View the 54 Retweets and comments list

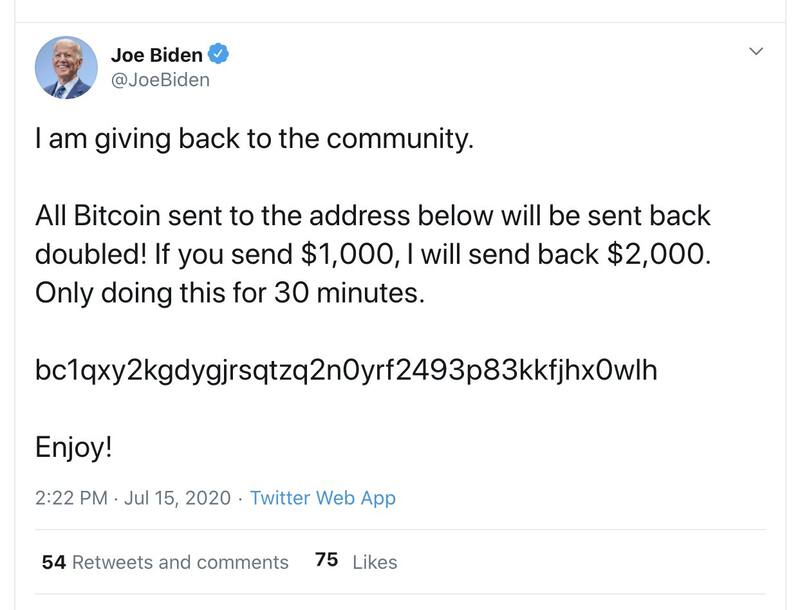(165, 562)
